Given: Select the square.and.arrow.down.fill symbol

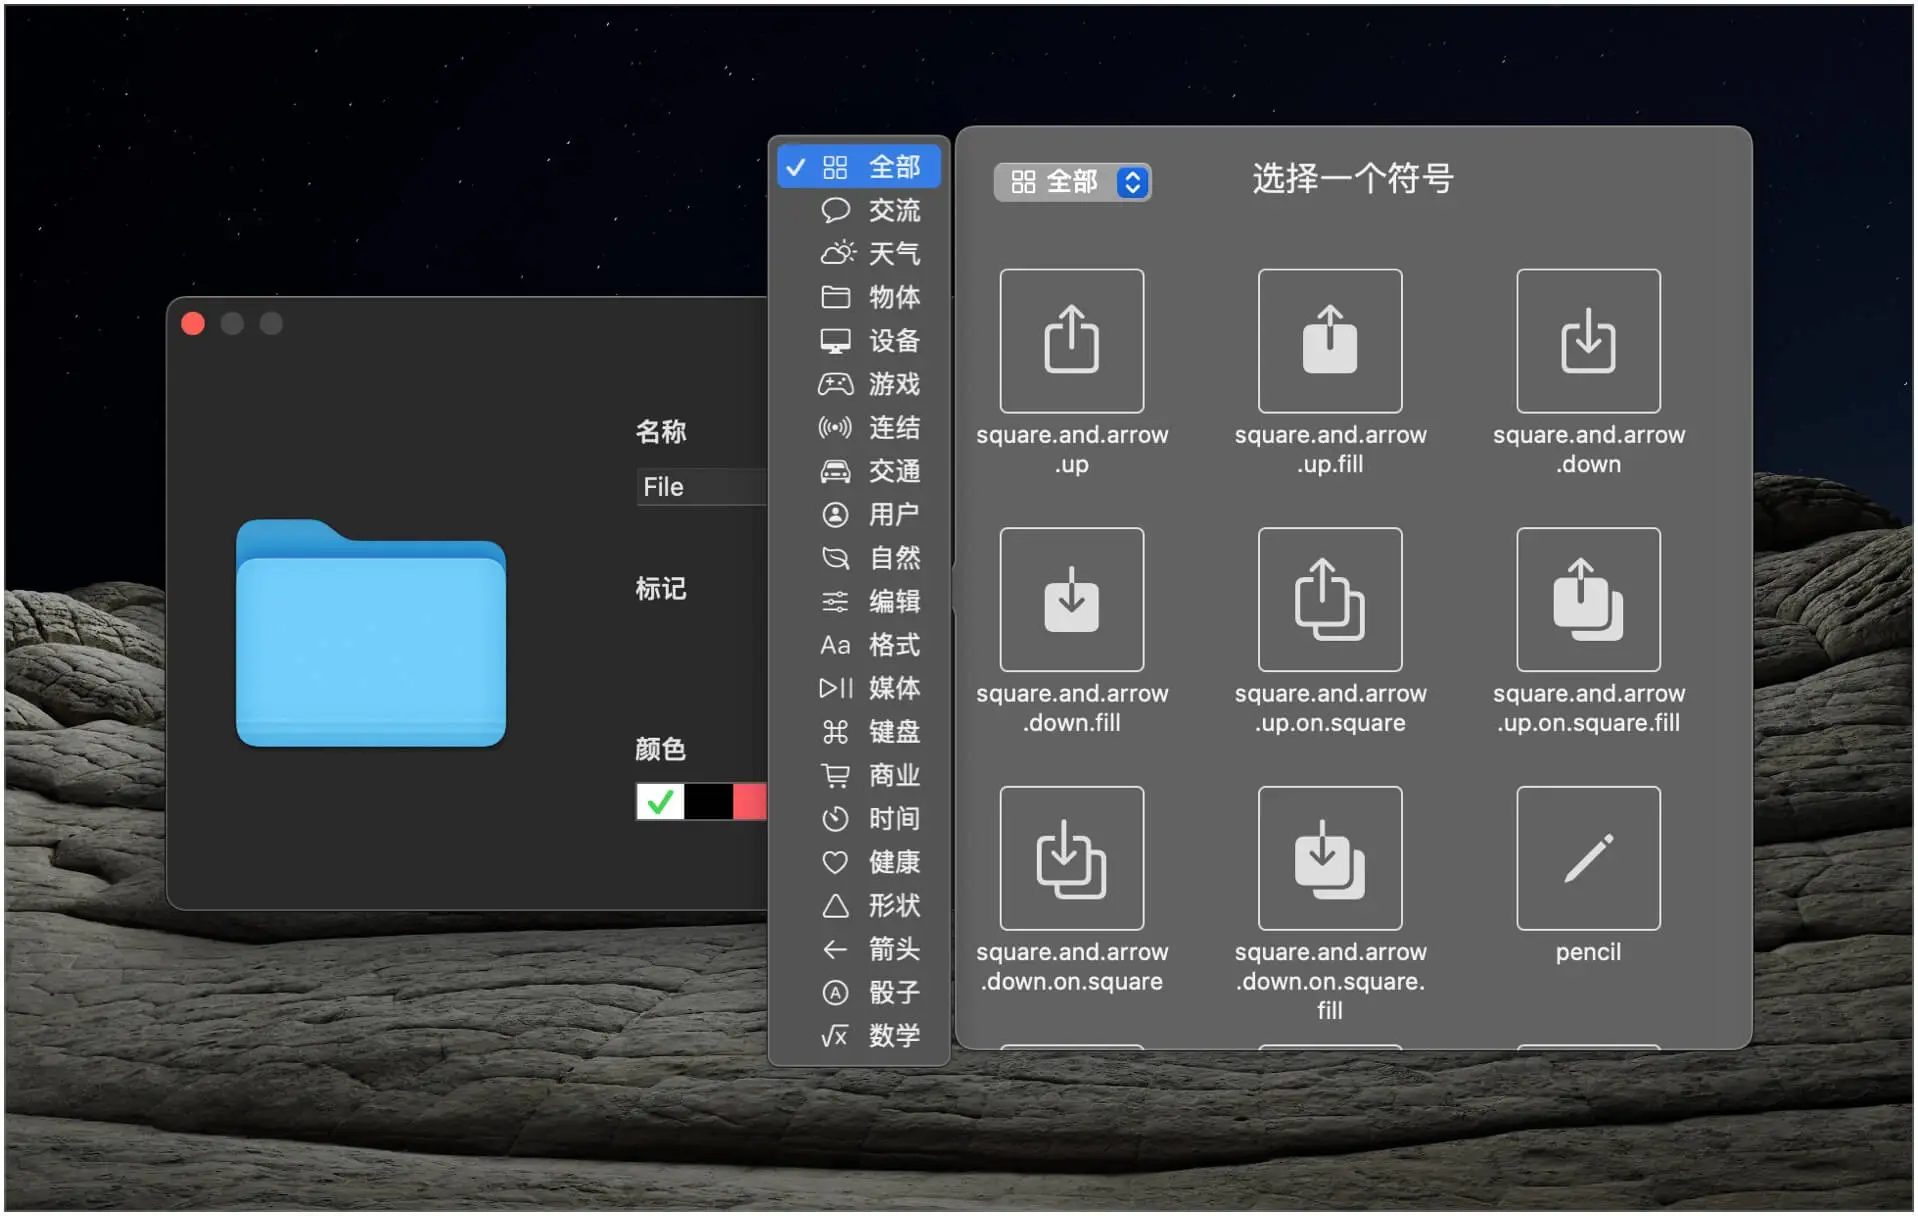Looking at the screenshot, I should tap(1071, 599).
